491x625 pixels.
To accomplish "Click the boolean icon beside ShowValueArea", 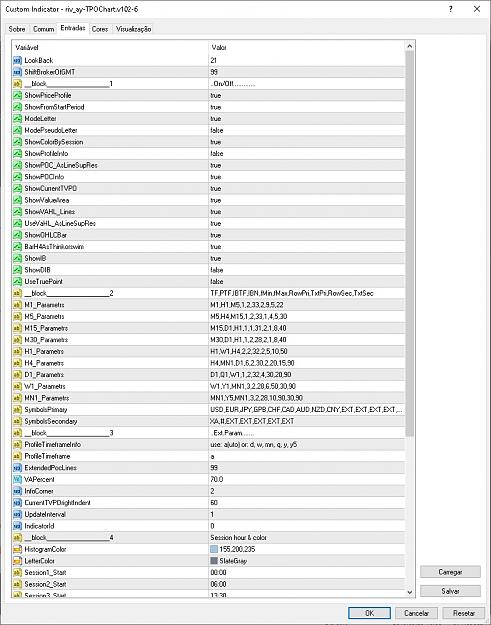I will pyautogui.click(x=17, y=200).
